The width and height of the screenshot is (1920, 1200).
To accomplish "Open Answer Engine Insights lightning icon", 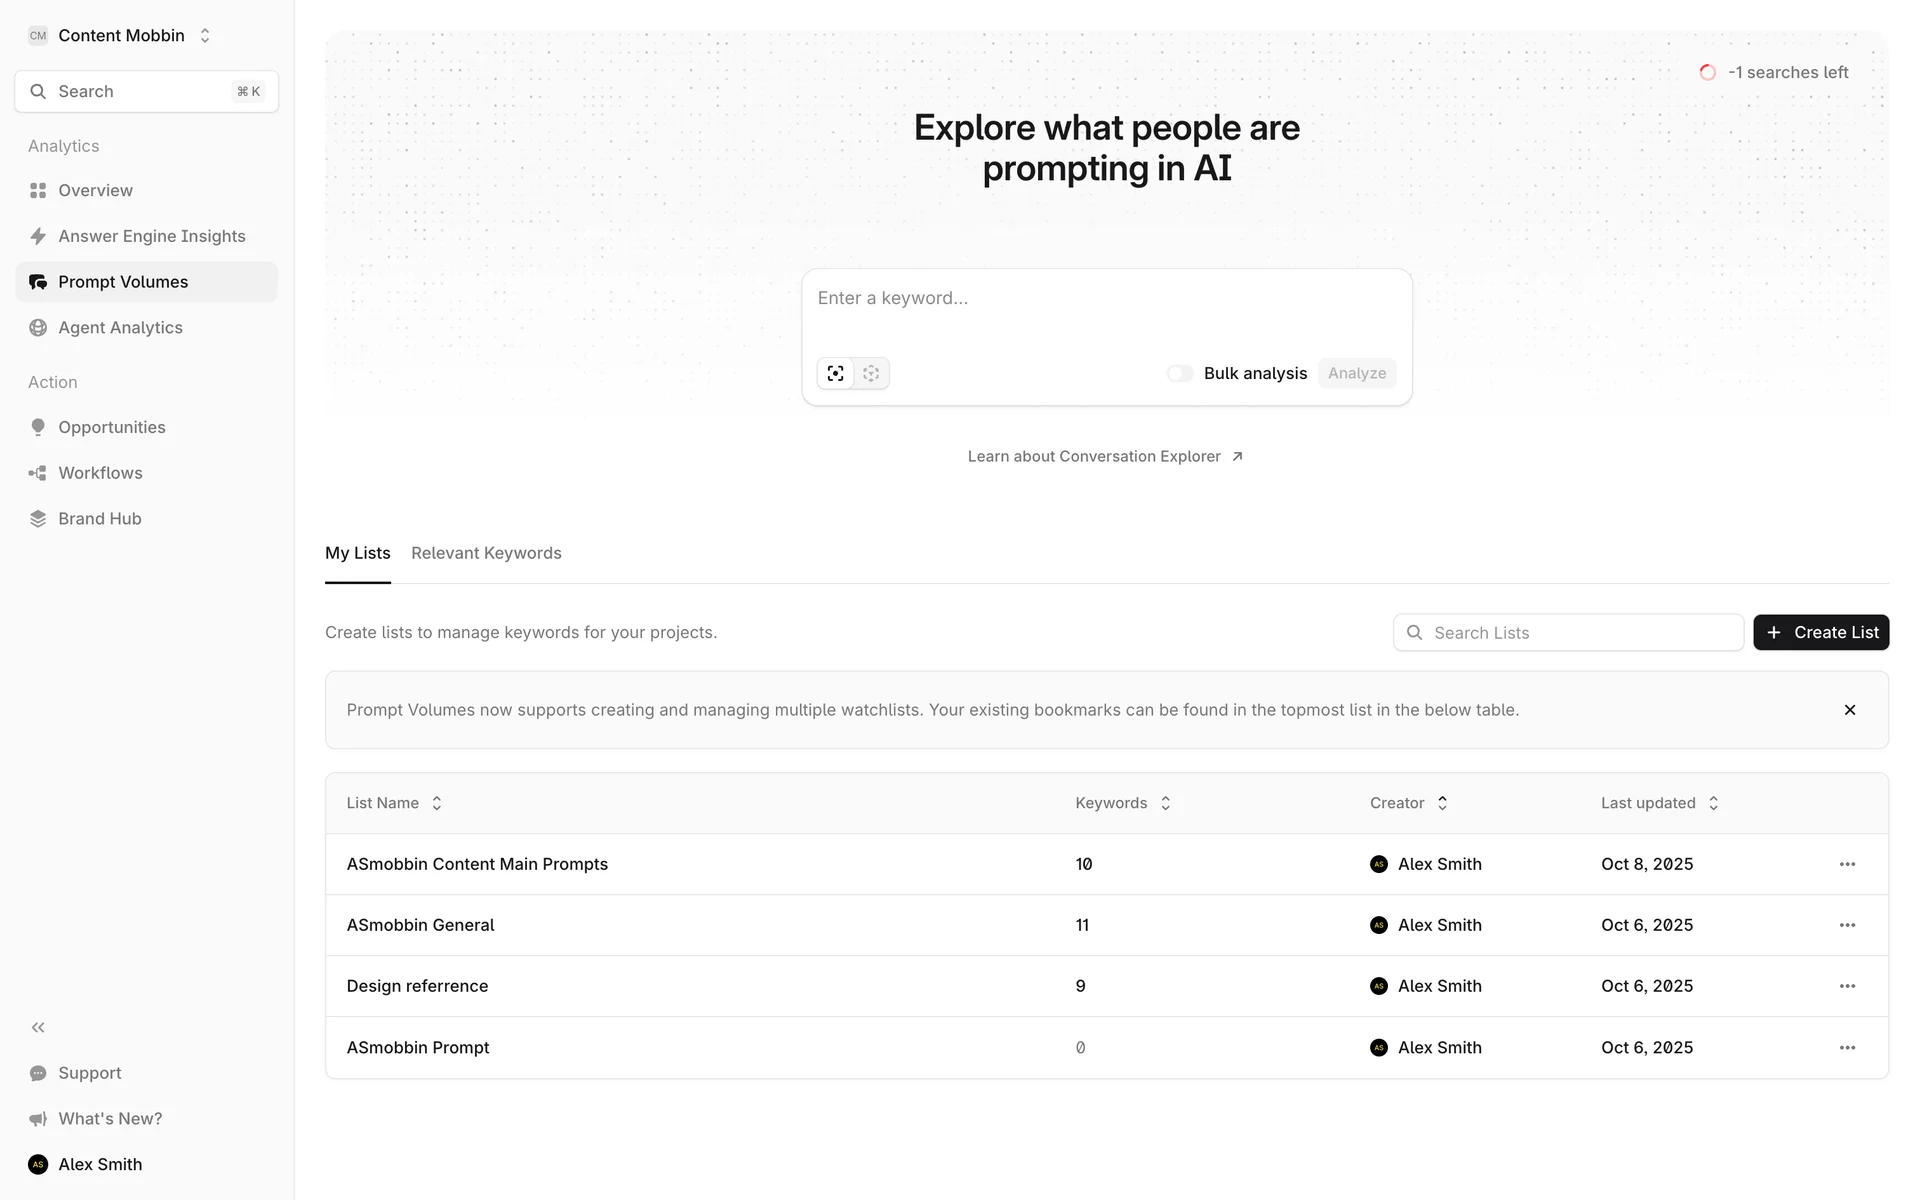I will click(38, 236).
